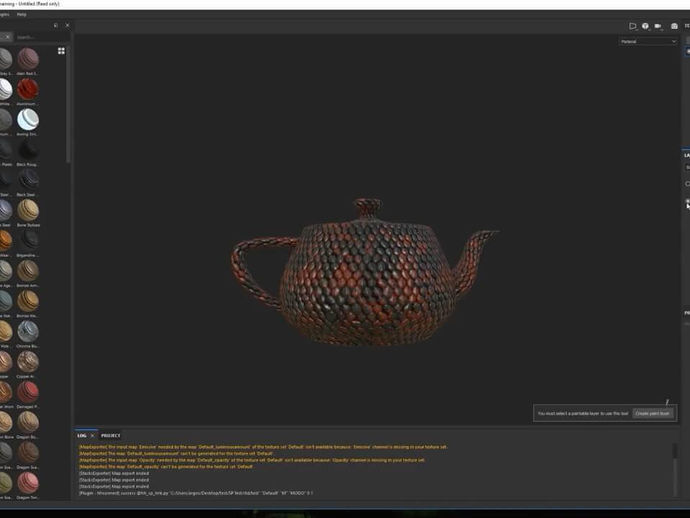Select the Copper Armor material thumbnail
This screenshot has height=518, width=690.
tap(28, 362)
